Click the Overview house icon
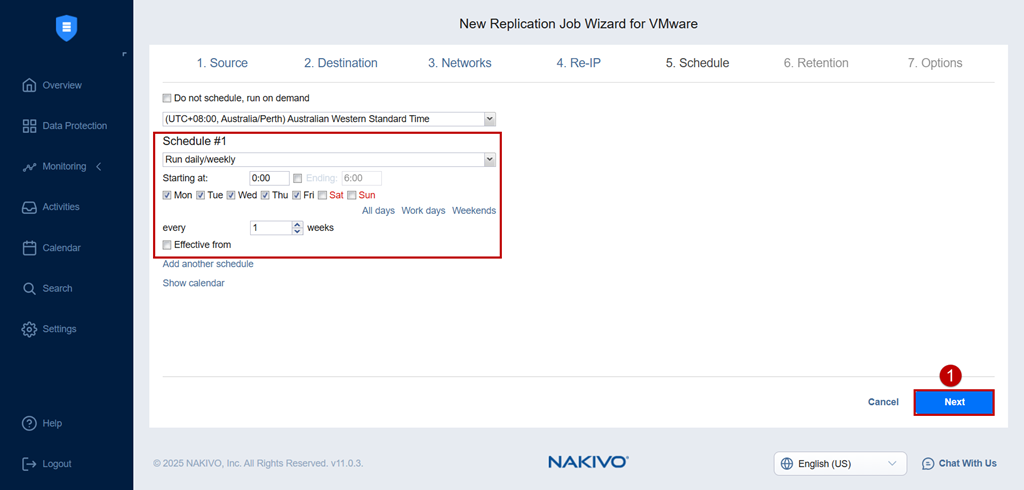 29,85
